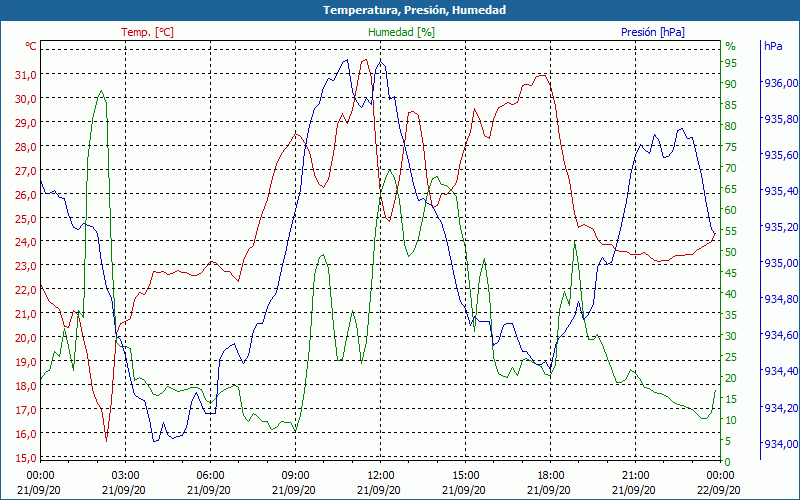Click the 22/09/20 date label
The width and height of the screenshot is (800, 500).
pos(718,490)
